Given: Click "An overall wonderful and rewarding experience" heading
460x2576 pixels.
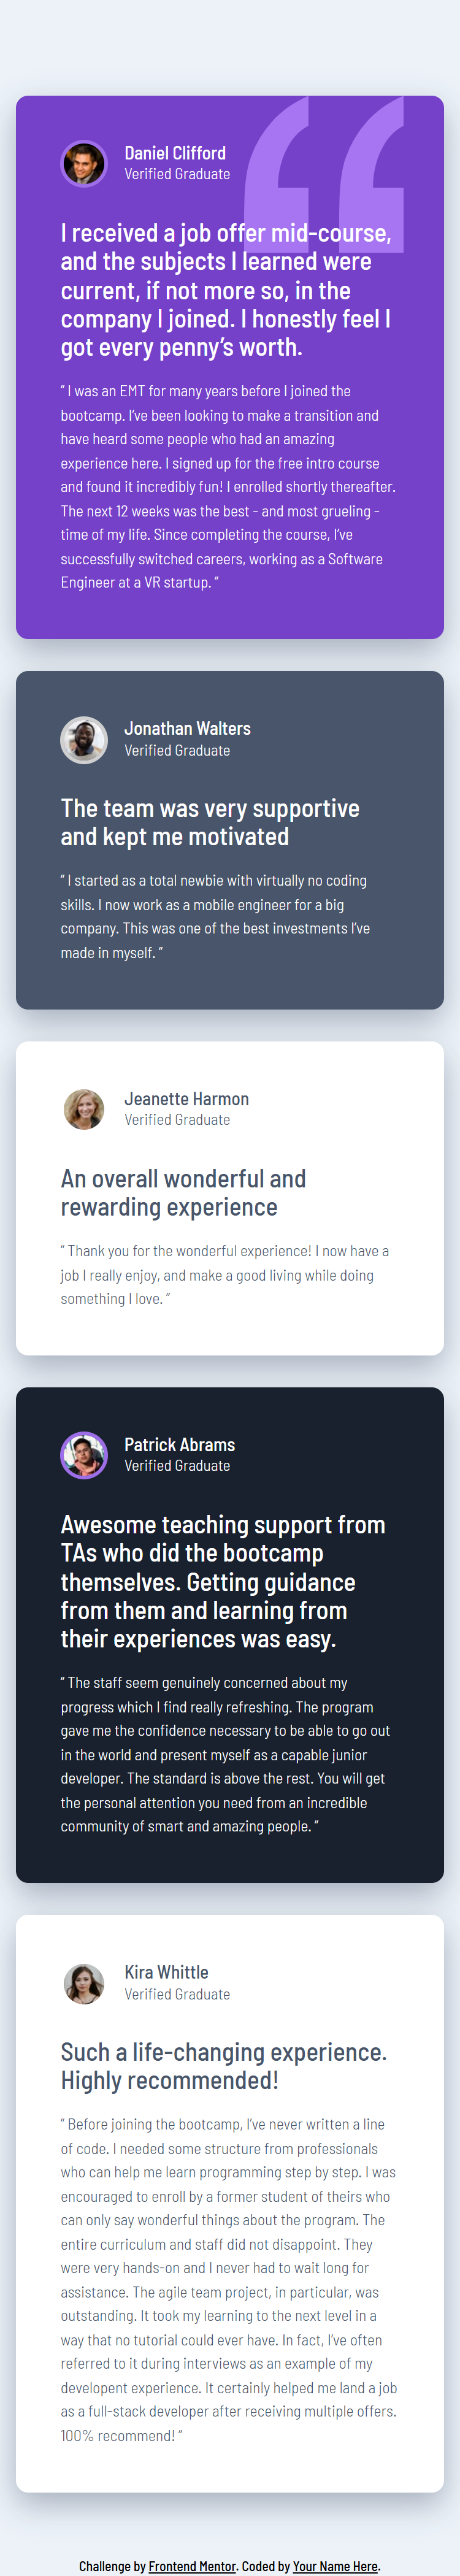Looking at the screenshot, I should click(x=183, y=1193).
